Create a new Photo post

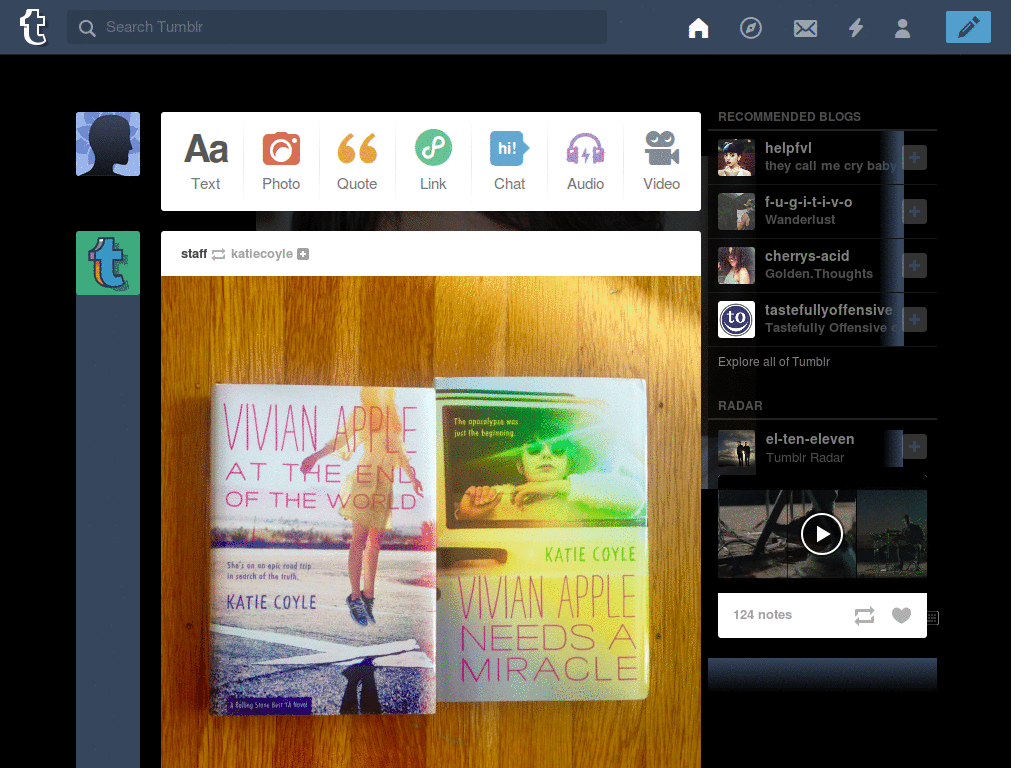tap(281, 161)
